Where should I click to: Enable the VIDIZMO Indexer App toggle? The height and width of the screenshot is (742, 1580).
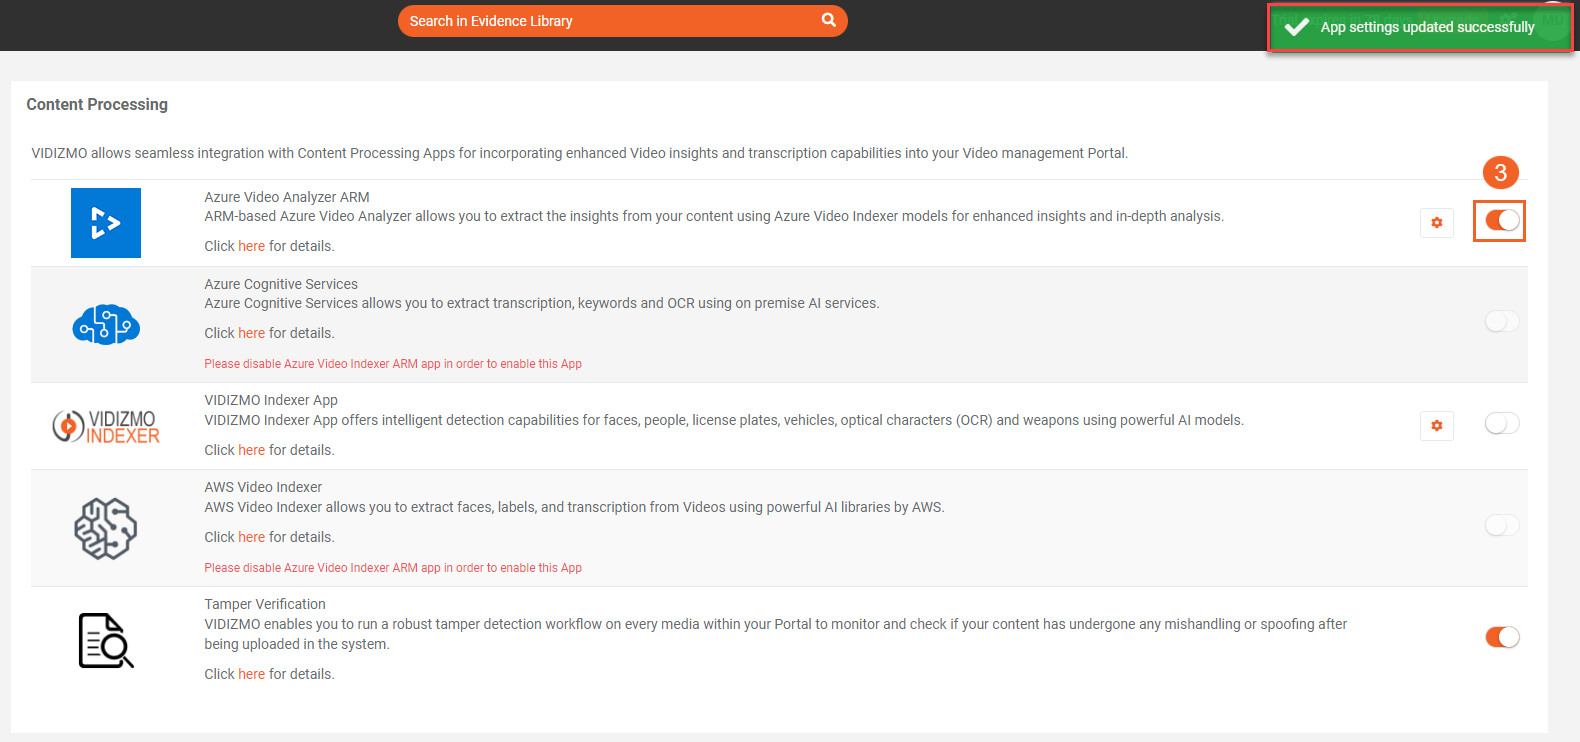[x=1502, y=424]
